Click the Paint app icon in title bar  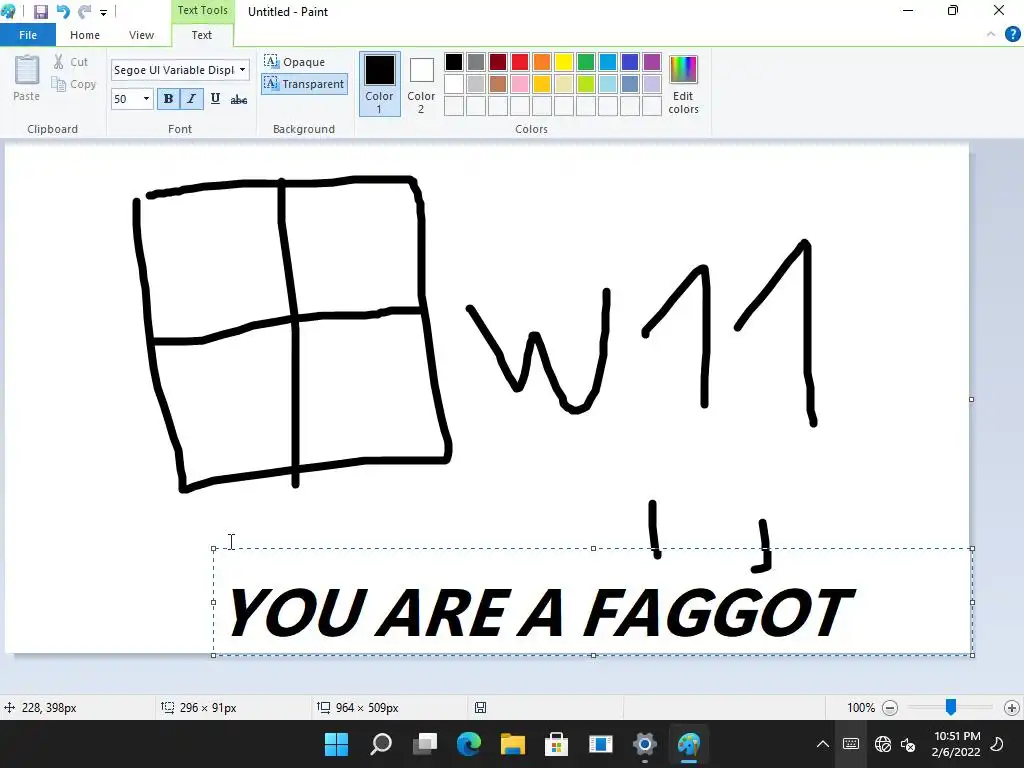(x=8, y=12)
